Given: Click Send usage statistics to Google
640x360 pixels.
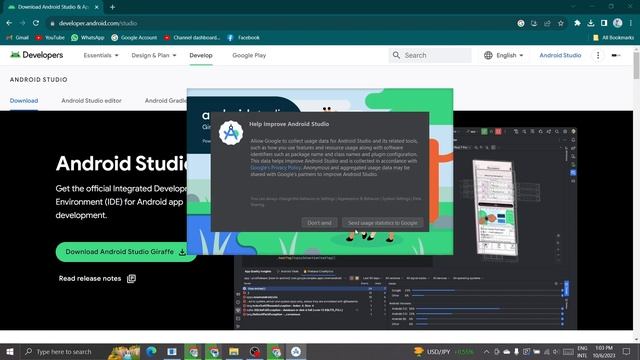Looking at the screenshot, I should tap(382, 223).
